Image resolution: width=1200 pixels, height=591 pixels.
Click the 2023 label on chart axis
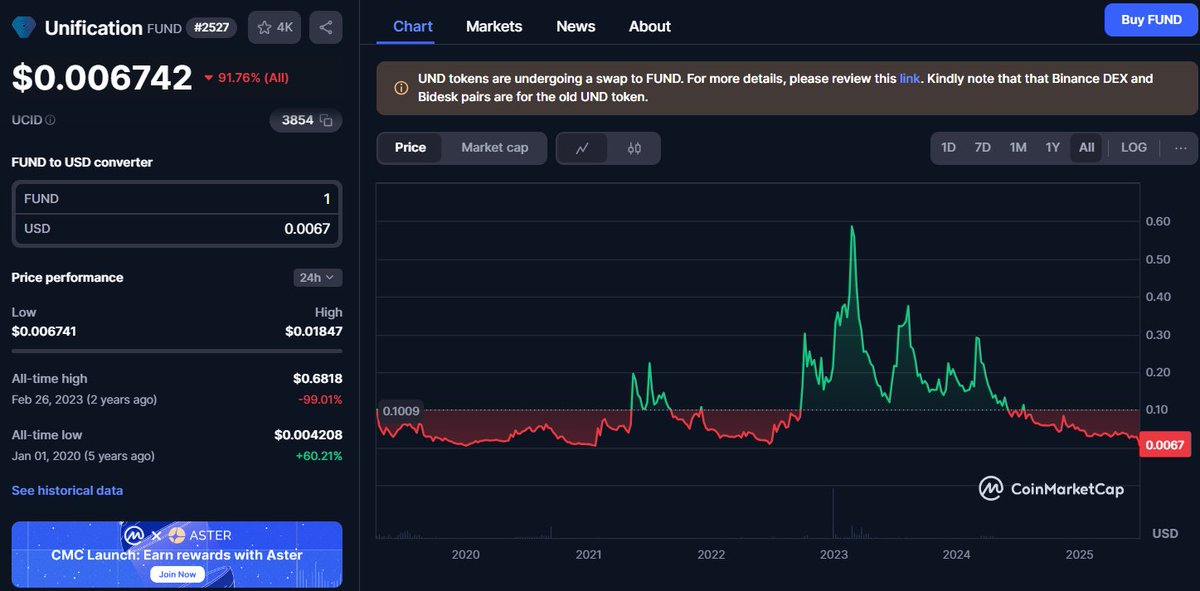[x=834, y=555]
